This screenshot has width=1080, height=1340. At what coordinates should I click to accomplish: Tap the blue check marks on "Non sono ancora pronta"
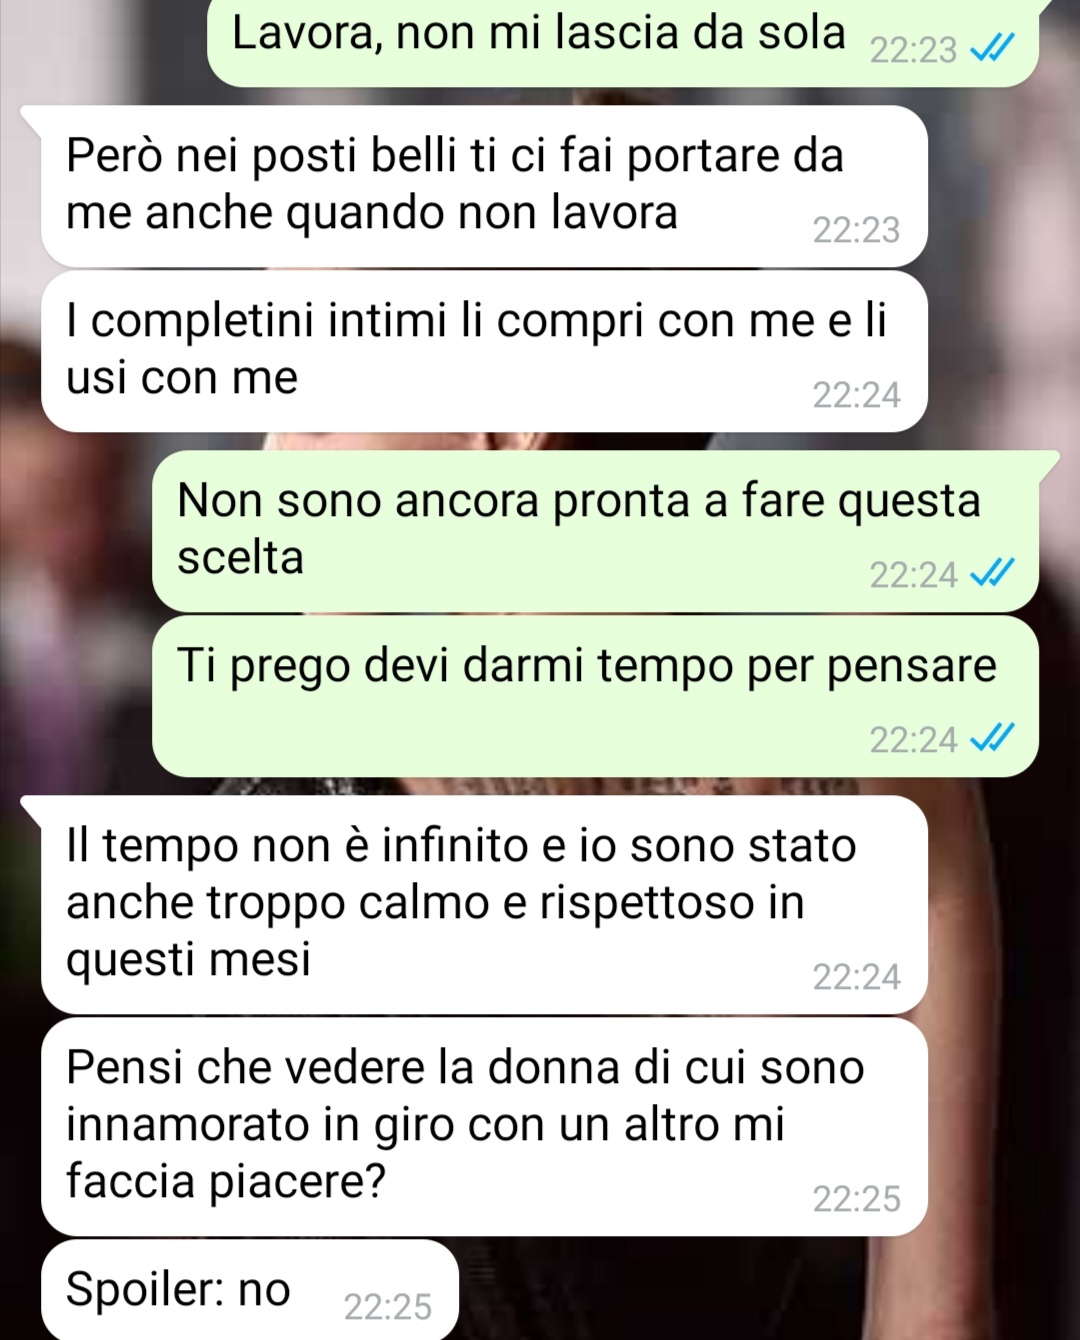[x=993, y=573]
